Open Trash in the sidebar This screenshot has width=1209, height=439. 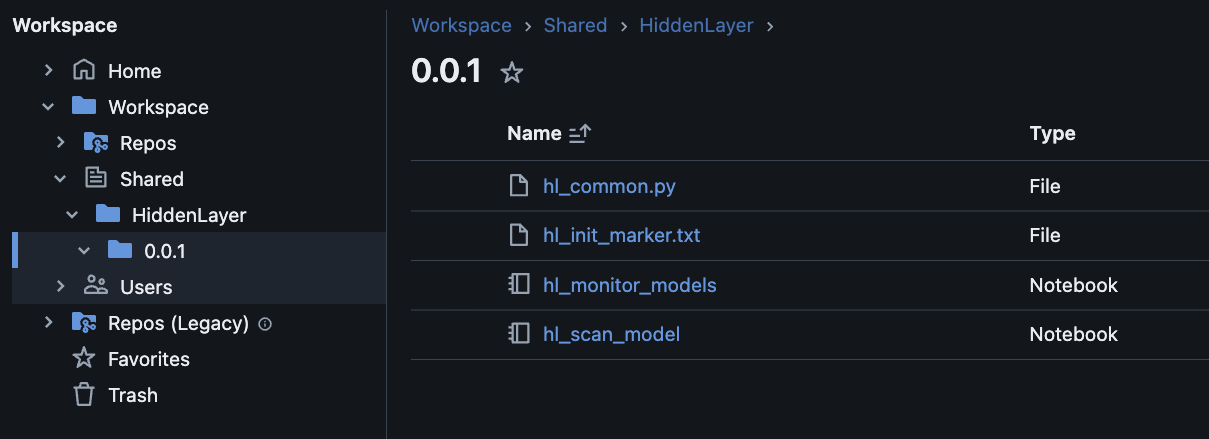coord(133,395)
